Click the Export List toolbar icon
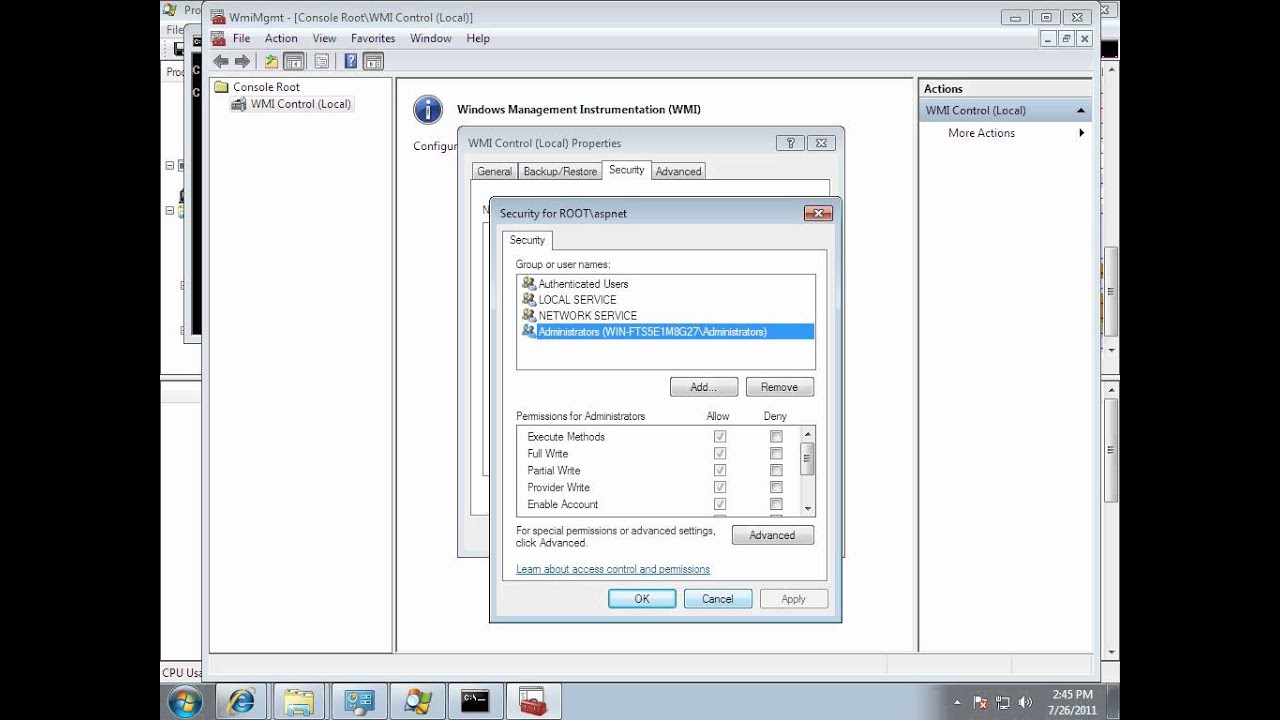This screenshot has height=720, width=1280. coord(321,61)
